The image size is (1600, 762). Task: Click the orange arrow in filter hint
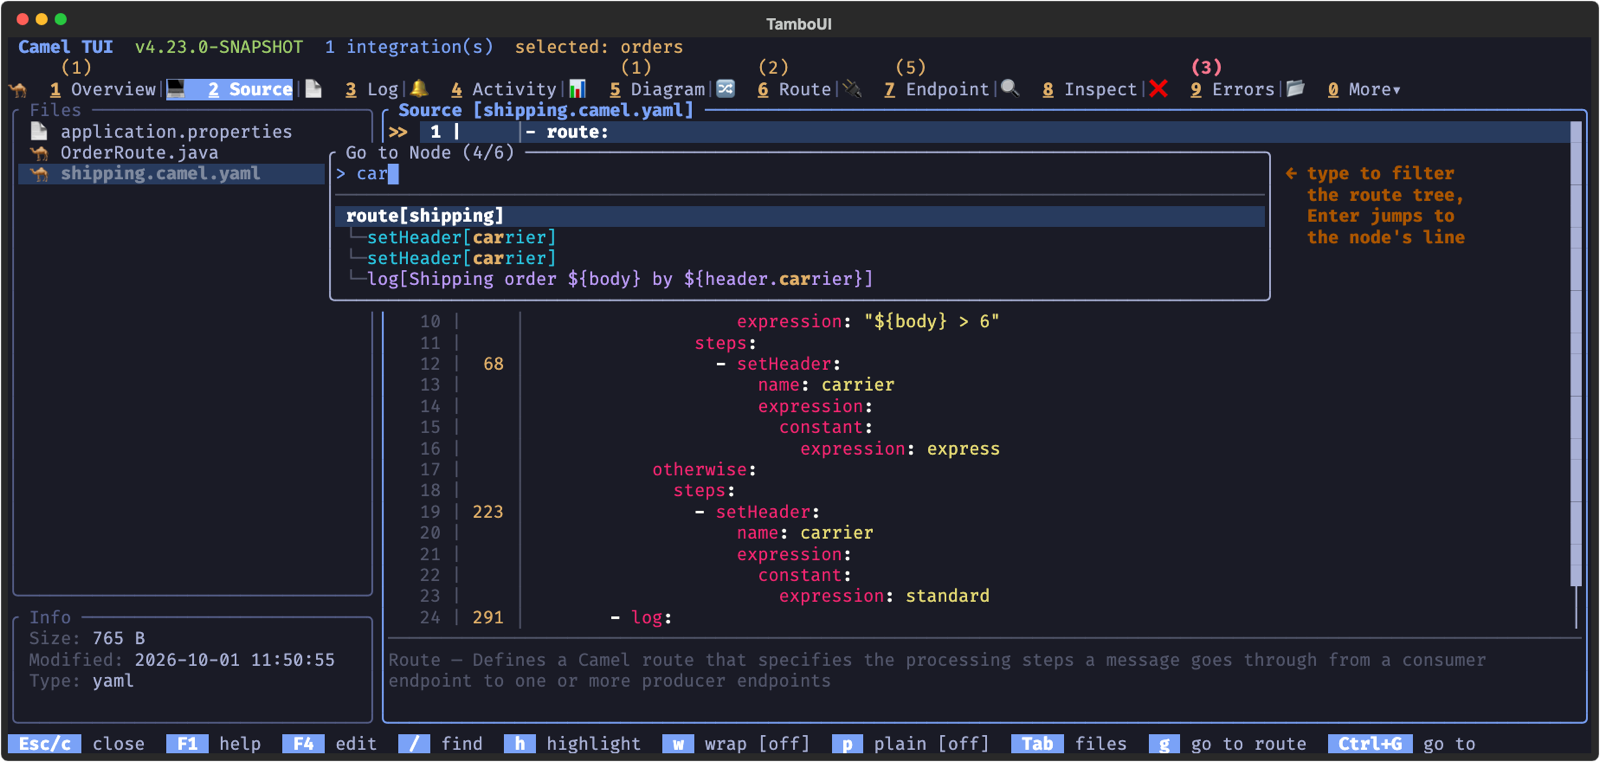tap(1291, 173)
